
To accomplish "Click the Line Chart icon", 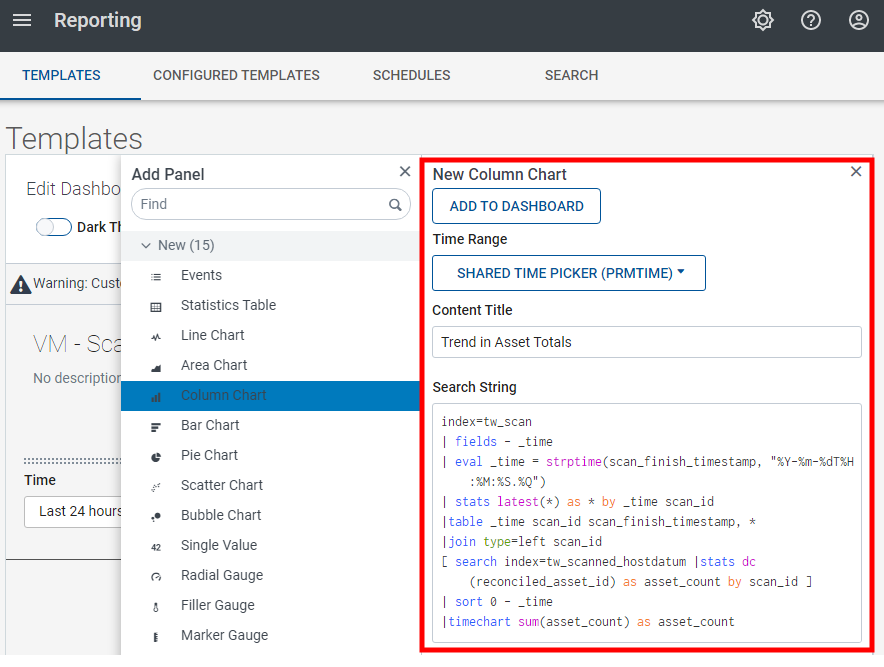I will point(156,337).
